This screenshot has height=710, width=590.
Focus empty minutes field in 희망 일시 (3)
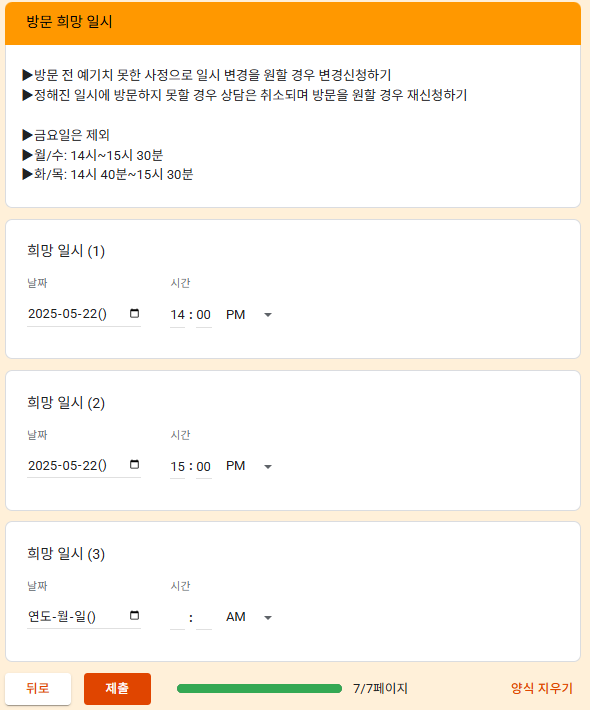point(204,618)
